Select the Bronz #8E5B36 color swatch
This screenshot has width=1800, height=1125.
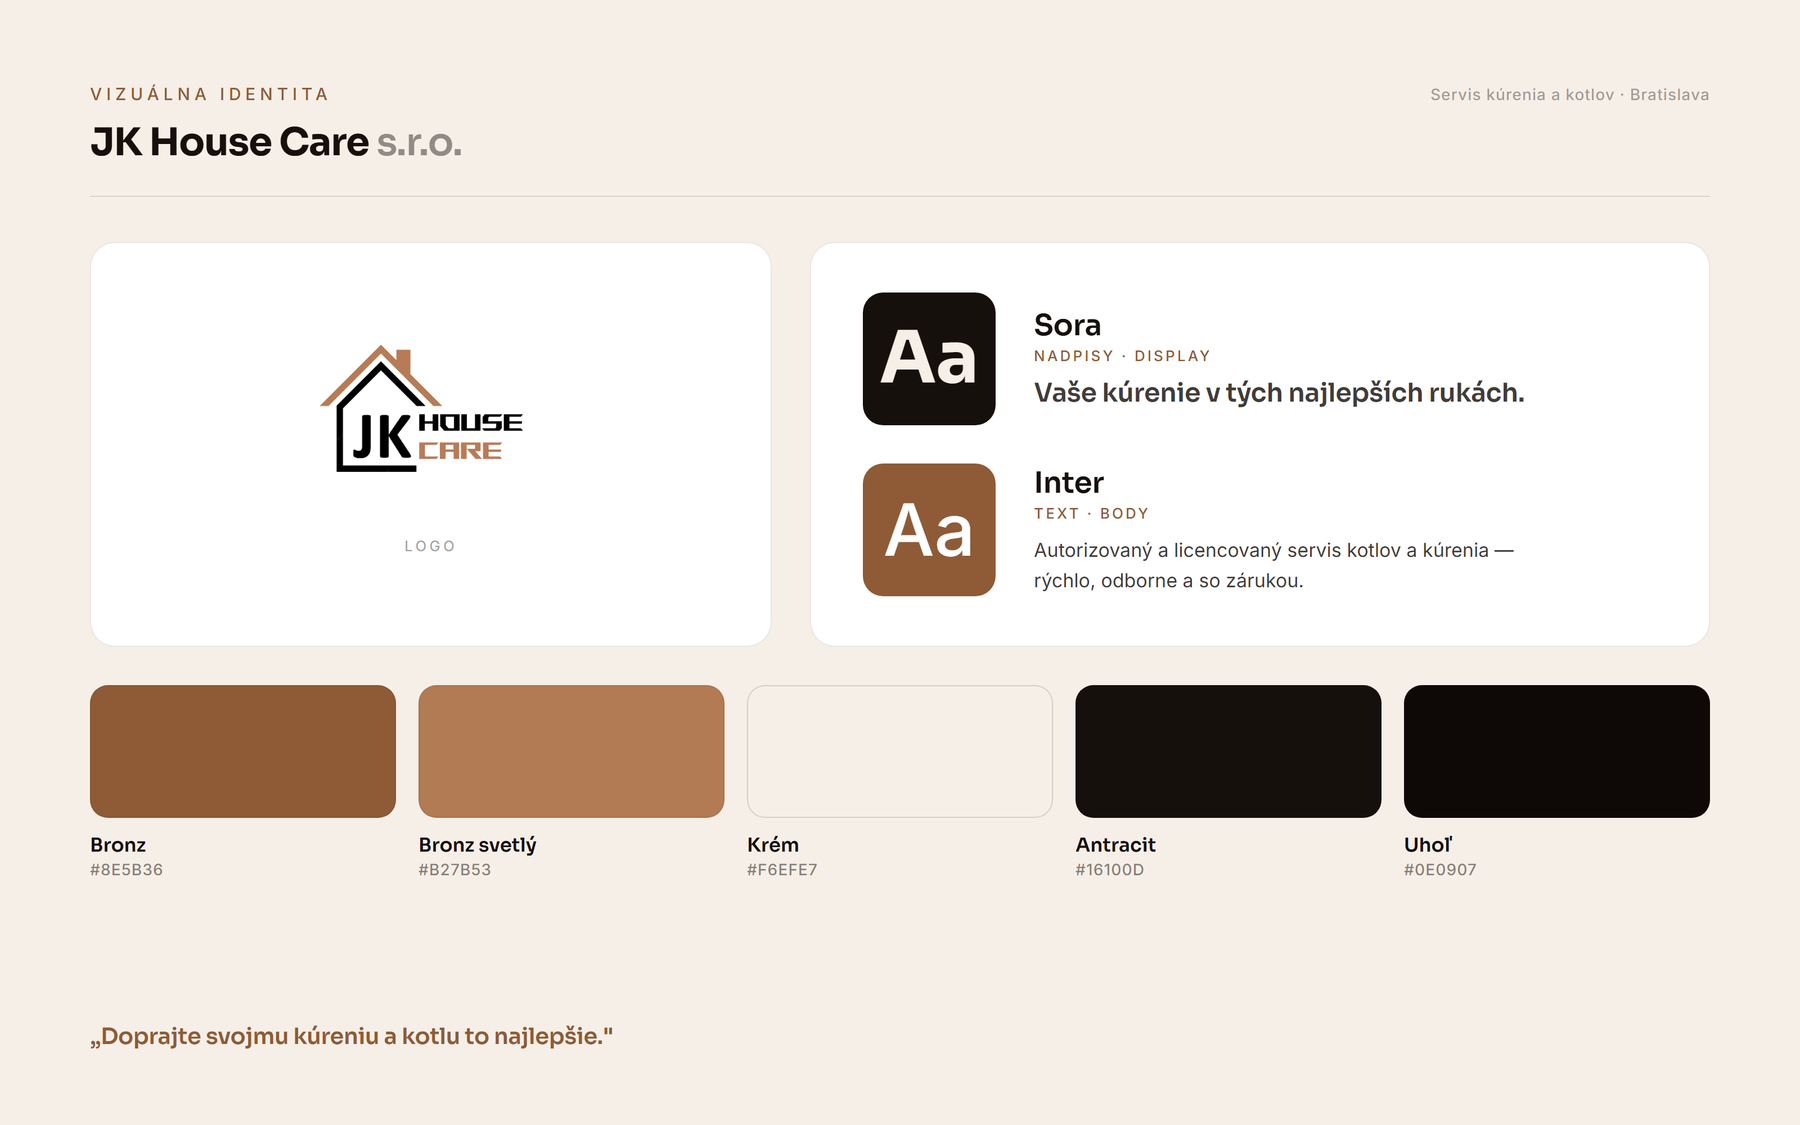point(243,751)
